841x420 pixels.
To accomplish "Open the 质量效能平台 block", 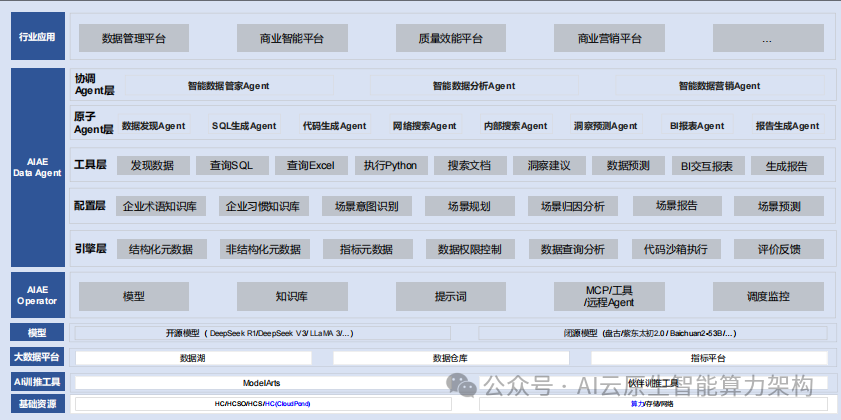I will tap(451, 39).
